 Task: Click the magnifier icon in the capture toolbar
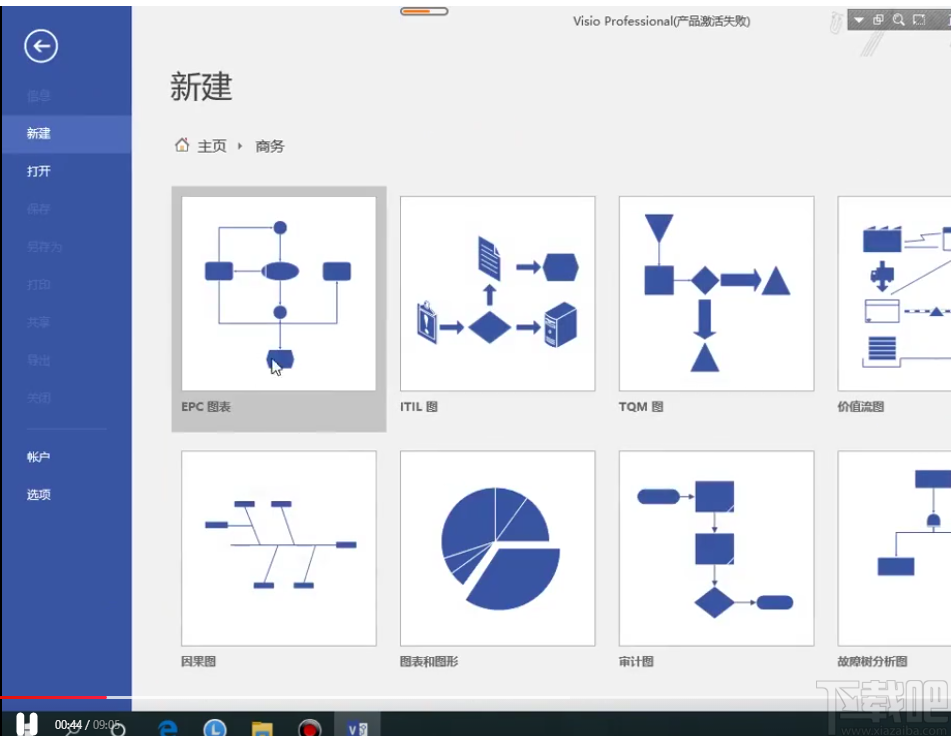[x=899, y=19]
